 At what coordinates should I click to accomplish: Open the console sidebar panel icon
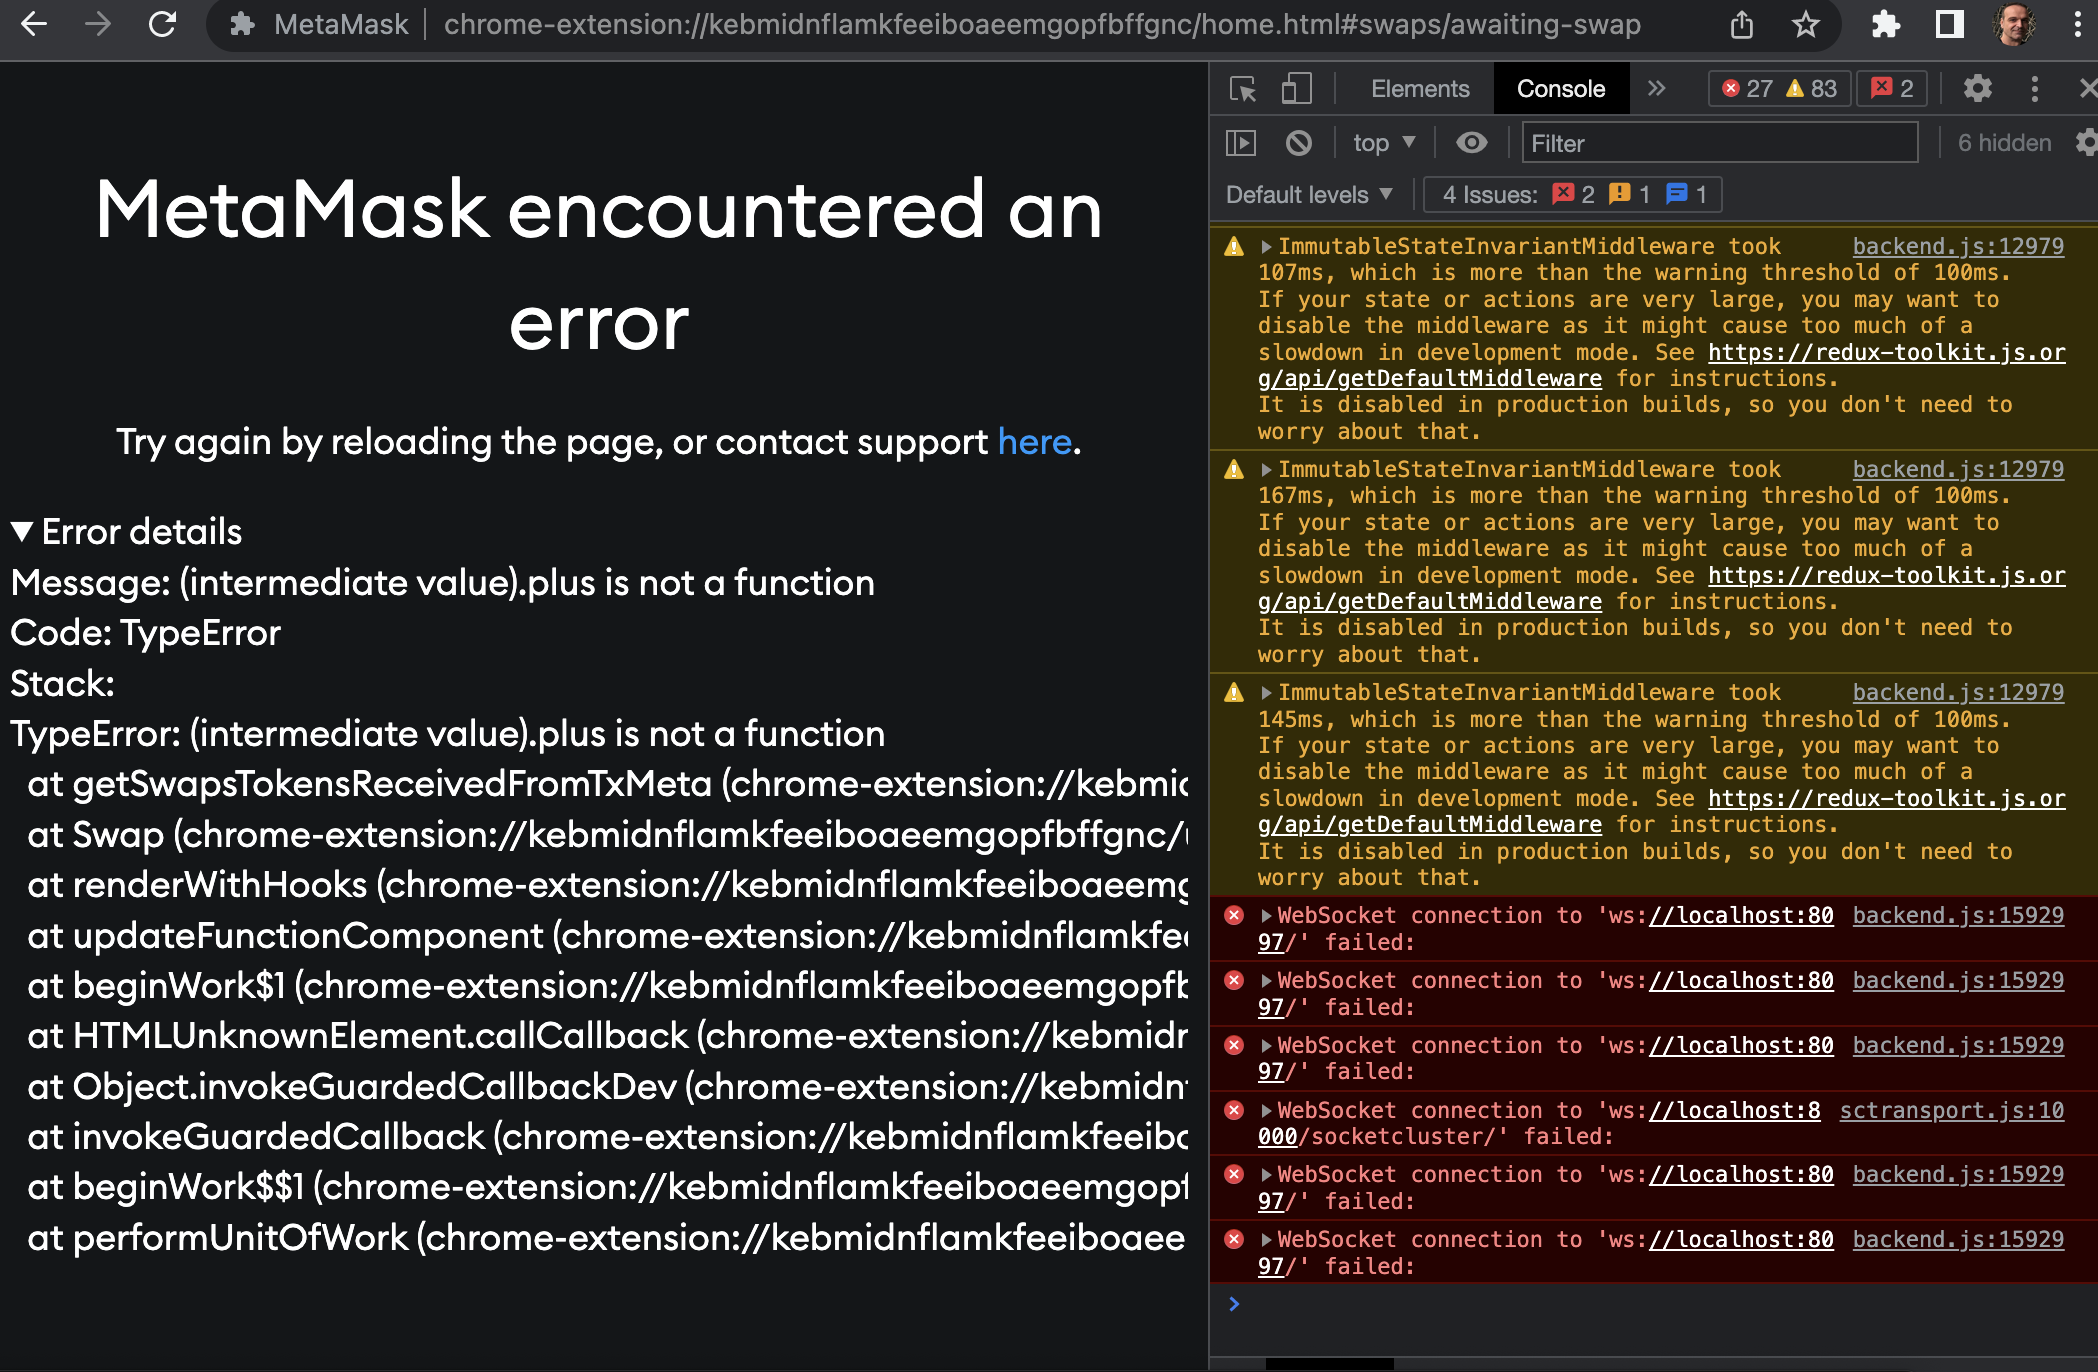tap(1241, 143)
